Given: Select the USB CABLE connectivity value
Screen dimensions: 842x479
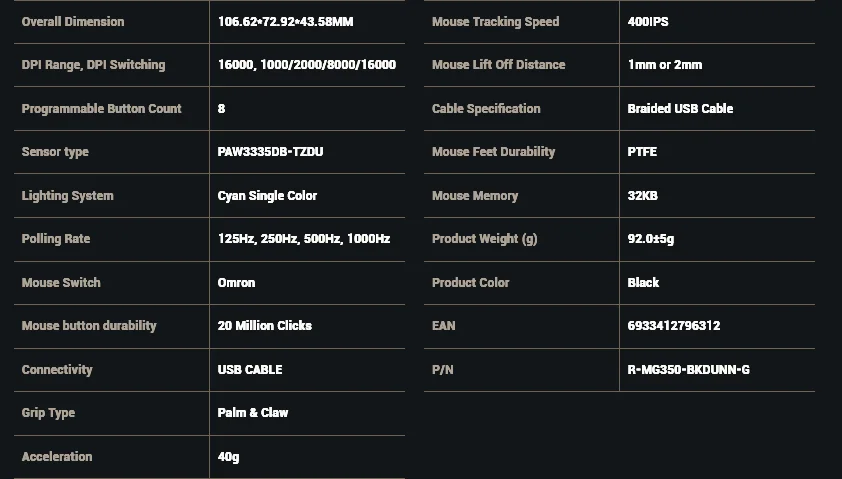Looking at the screenshot, I should pyautogui.click(x=250, y=370).
